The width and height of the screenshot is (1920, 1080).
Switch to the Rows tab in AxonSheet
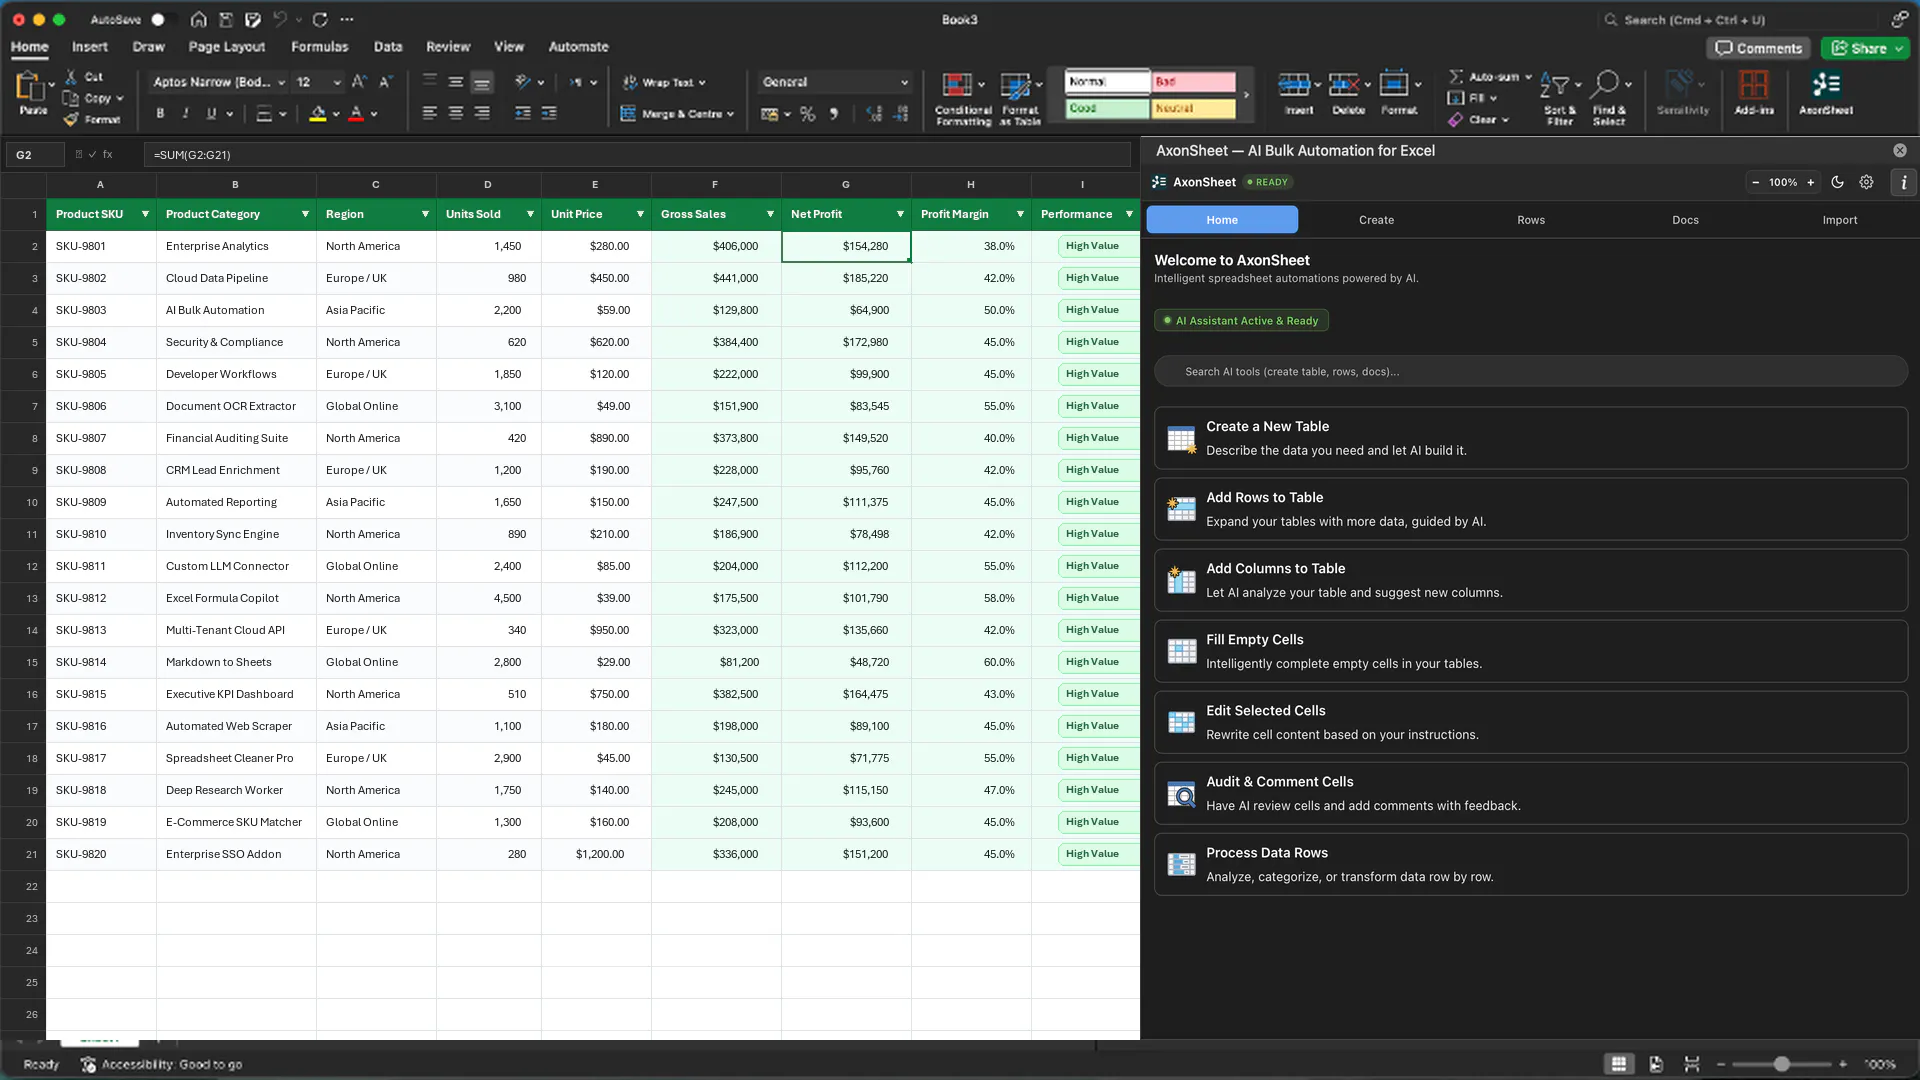[1531, 220]
